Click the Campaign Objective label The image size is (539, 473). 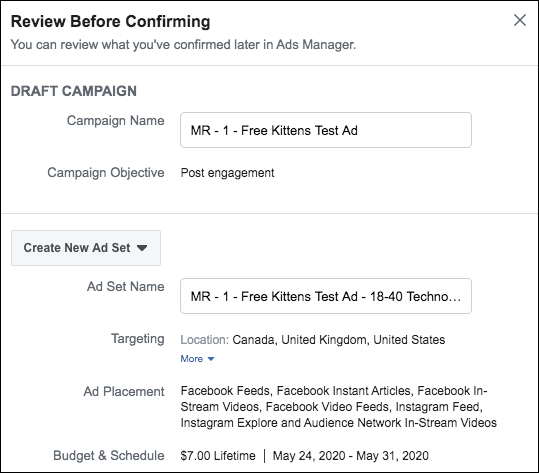coord(106,173)
